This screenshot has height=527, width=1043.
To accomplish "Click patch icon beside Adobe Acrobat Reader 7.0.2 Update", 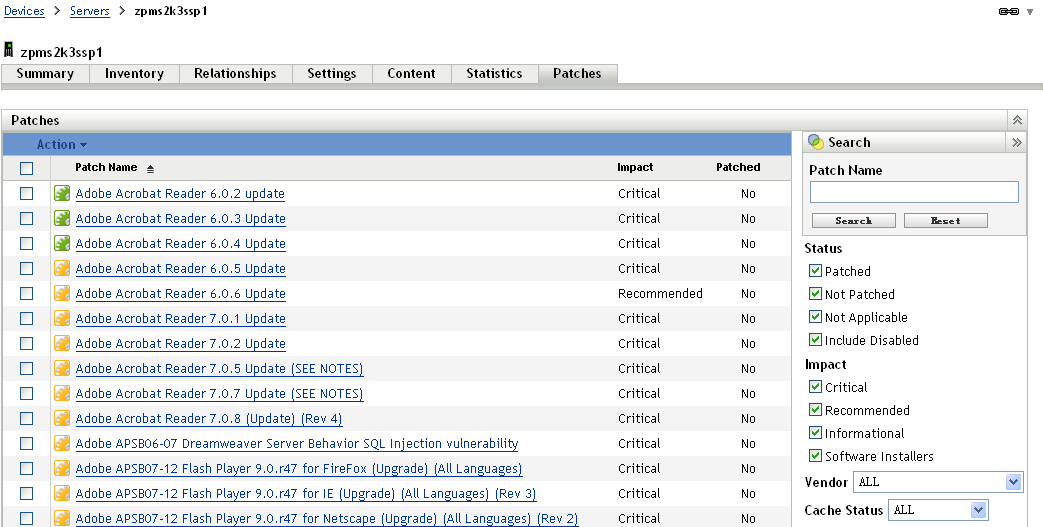I will coord(62,343).
